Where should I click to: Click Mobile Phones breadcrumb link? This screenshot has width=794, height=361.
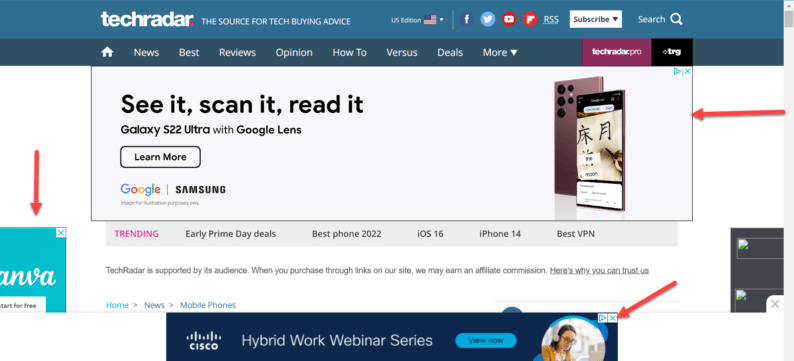point(208,305)
